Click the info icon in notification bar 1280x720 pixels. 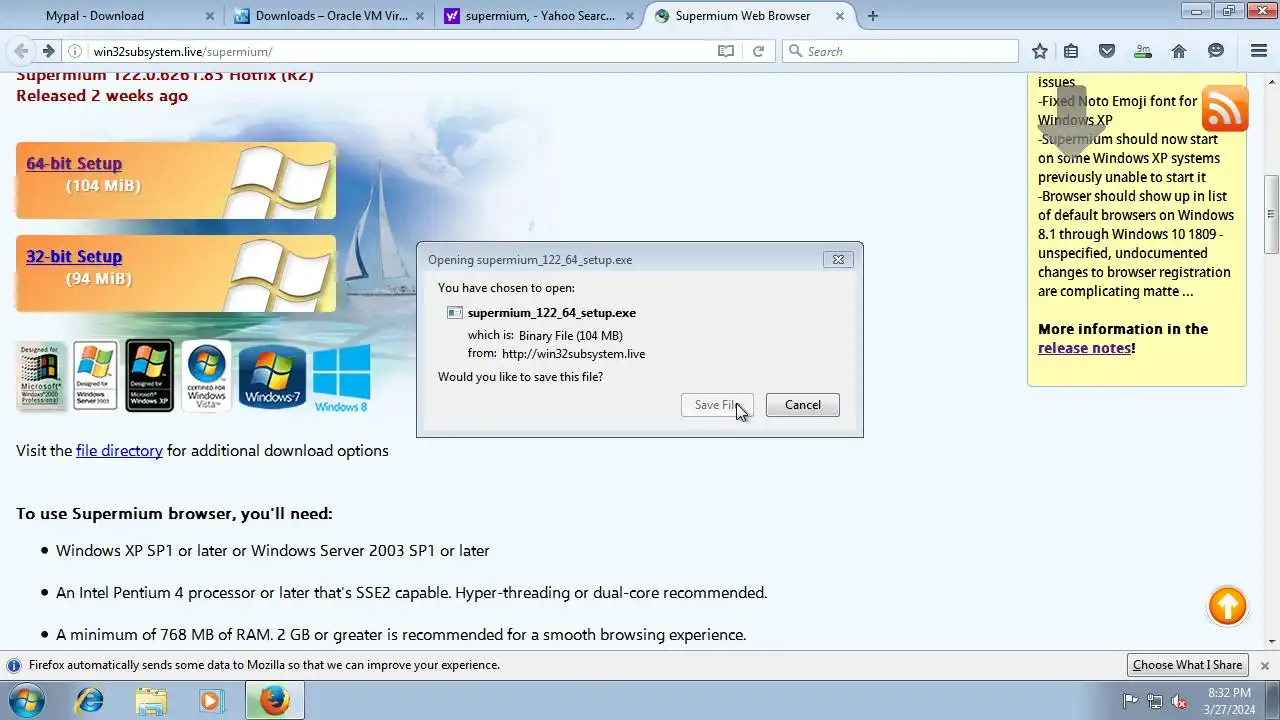pyautogui.click(x=14, y=665)
